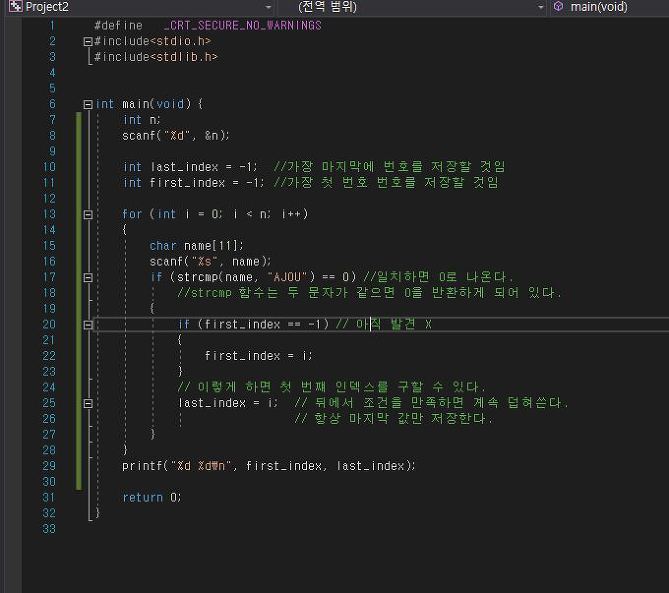
Task: Click the scanf("%d", &n) statement
Action: tap(176, 136)
